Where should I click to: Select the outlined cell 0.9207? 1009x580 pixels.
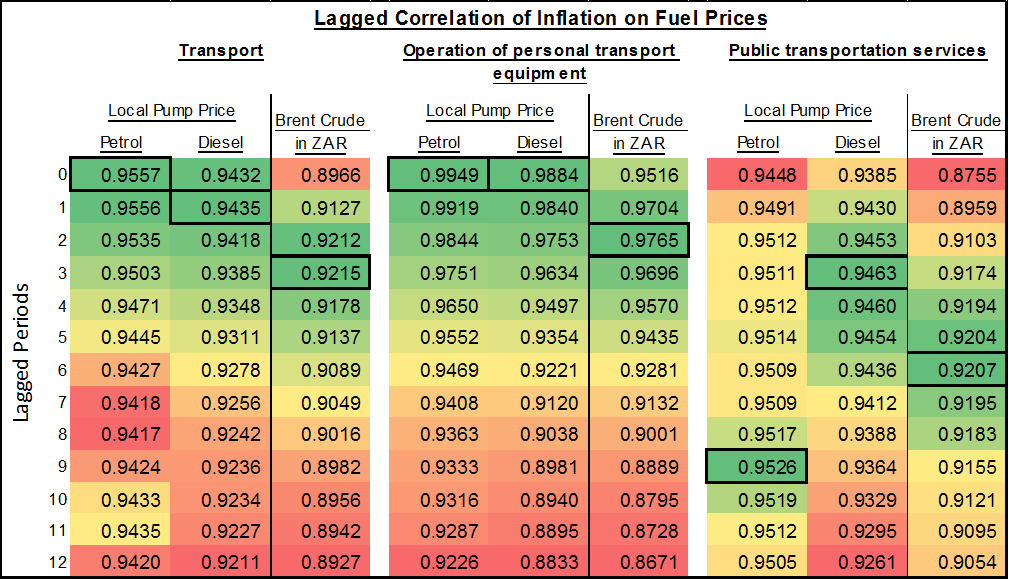(x=957, y=370)
